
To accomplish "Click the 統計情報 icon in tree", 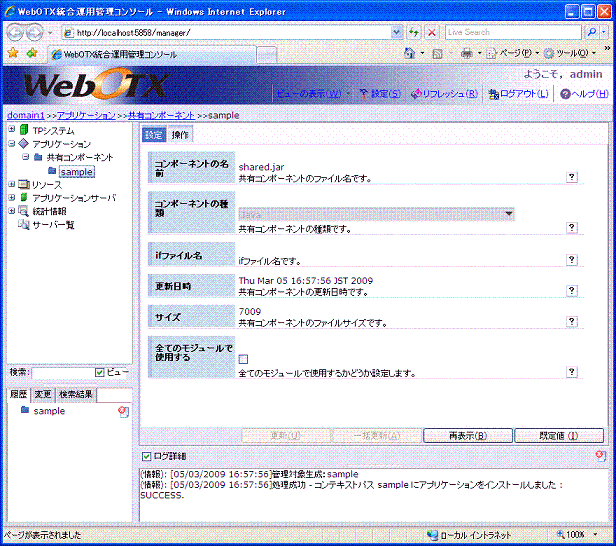I will click(x=24, y=212).
